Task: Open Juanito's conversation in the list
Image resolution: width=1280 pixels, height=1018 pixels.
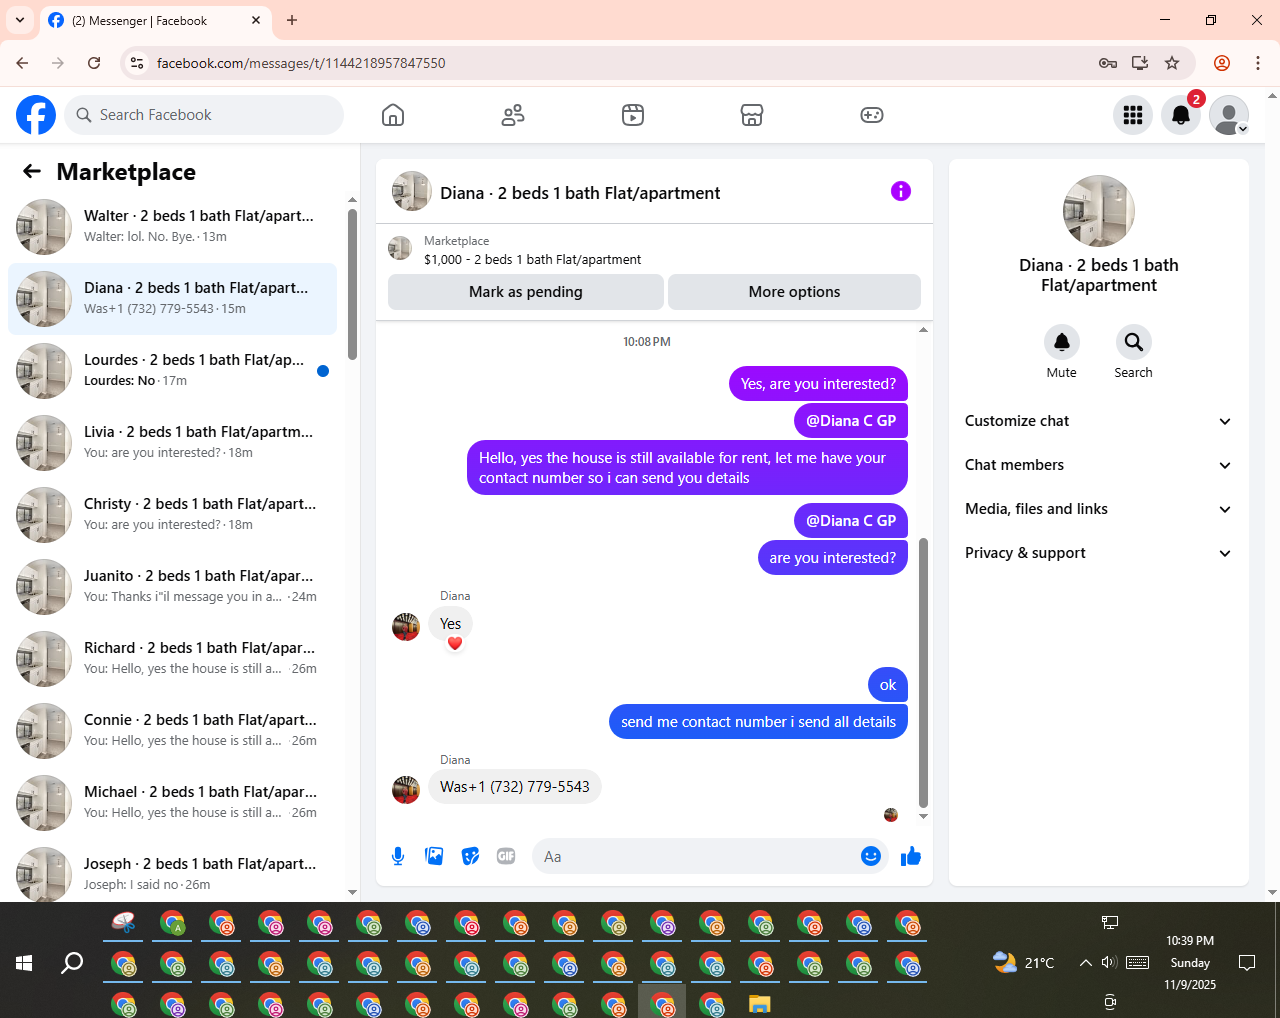Action: tap(172, 587)
